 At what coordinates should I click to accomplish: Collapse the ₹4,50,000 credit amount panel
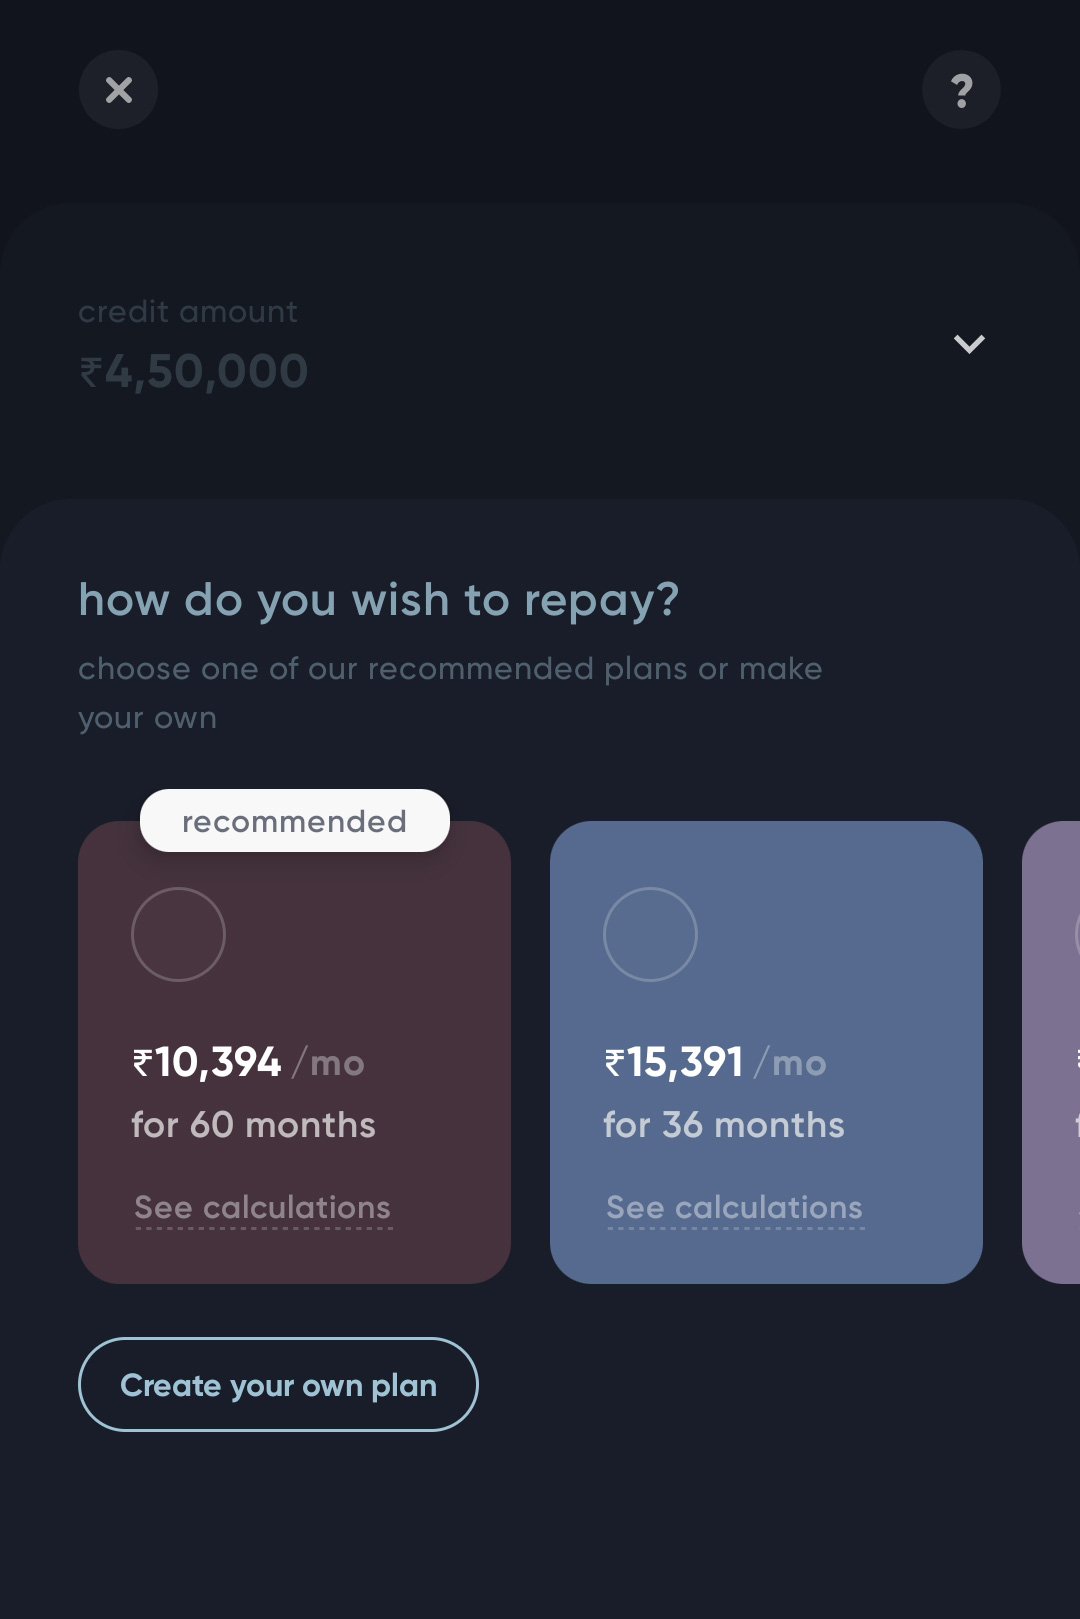tap(968, 343)
